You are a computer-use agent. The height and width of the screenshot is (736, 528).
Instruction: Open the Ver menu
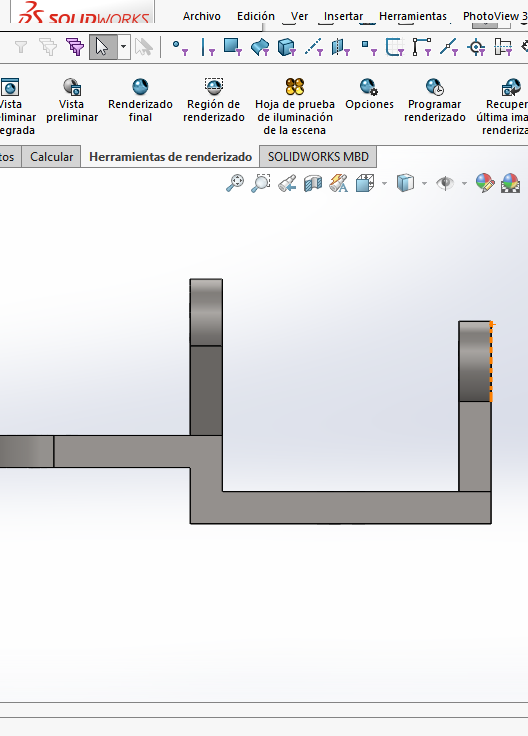coord(299,16)
